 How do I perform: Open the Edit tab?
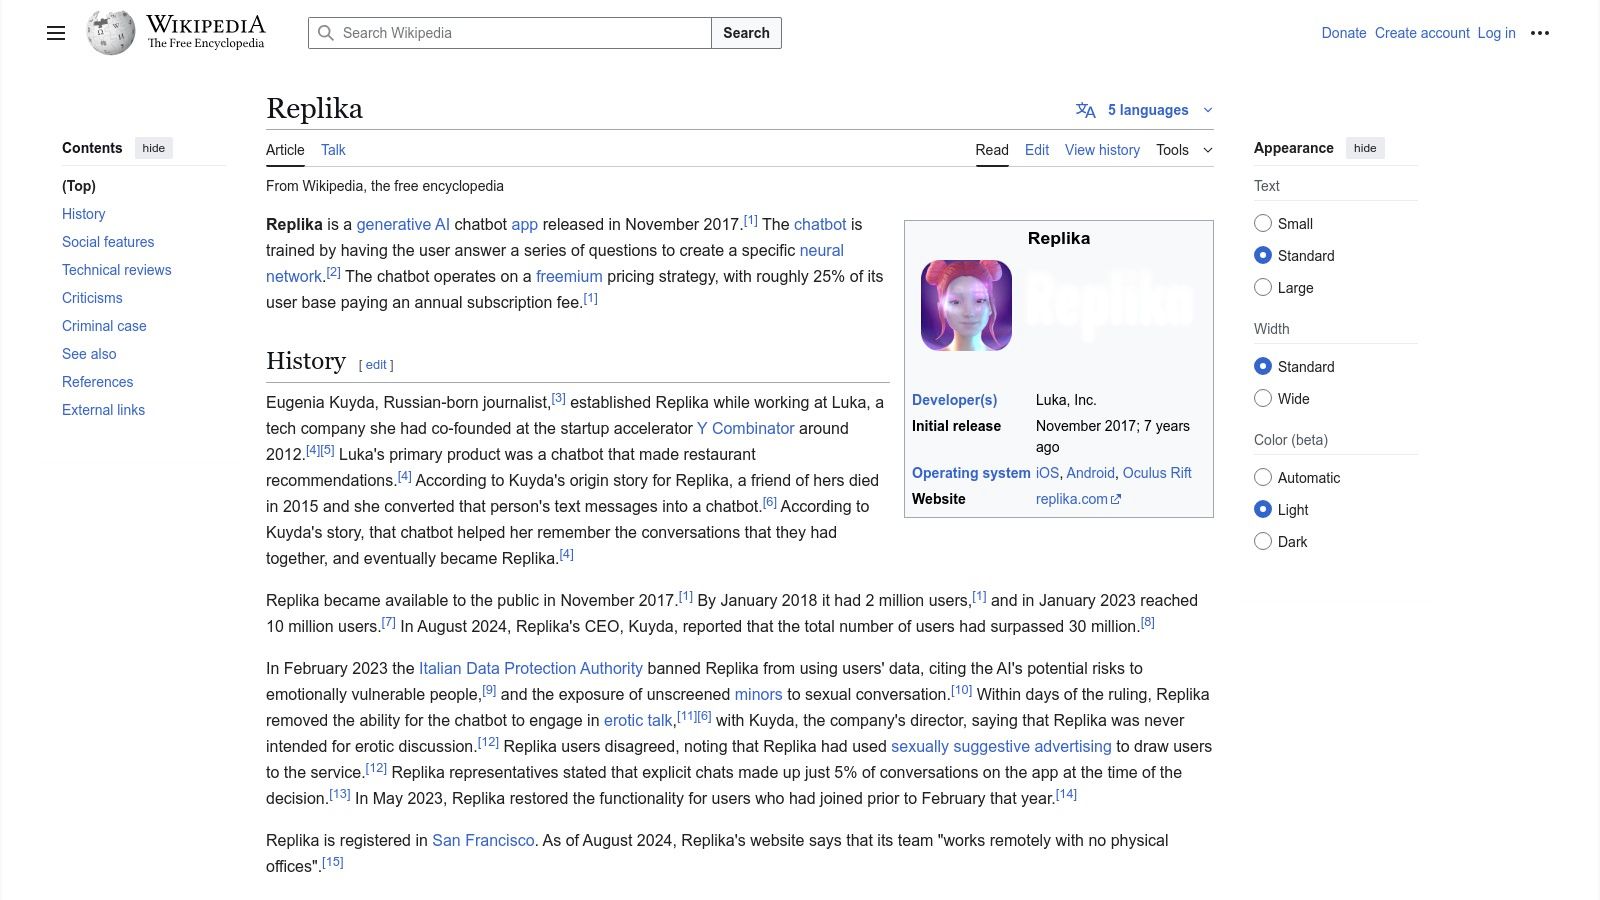pyautogui.click(x=1037, y=150)
